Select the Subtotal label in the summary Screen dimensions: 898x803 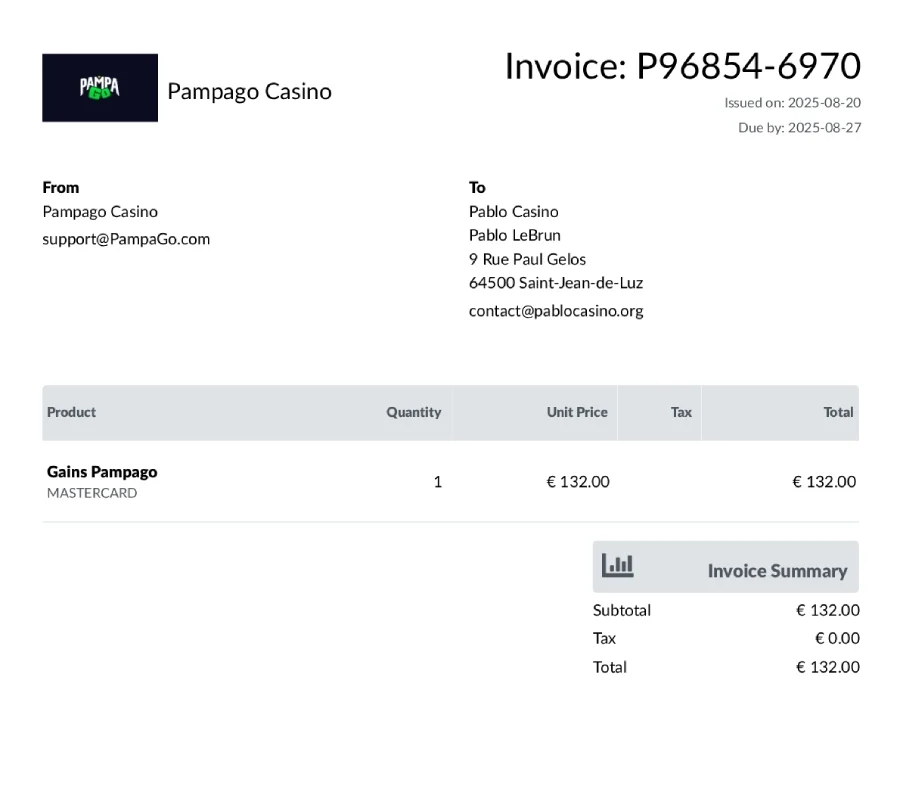tap(622, 610)
